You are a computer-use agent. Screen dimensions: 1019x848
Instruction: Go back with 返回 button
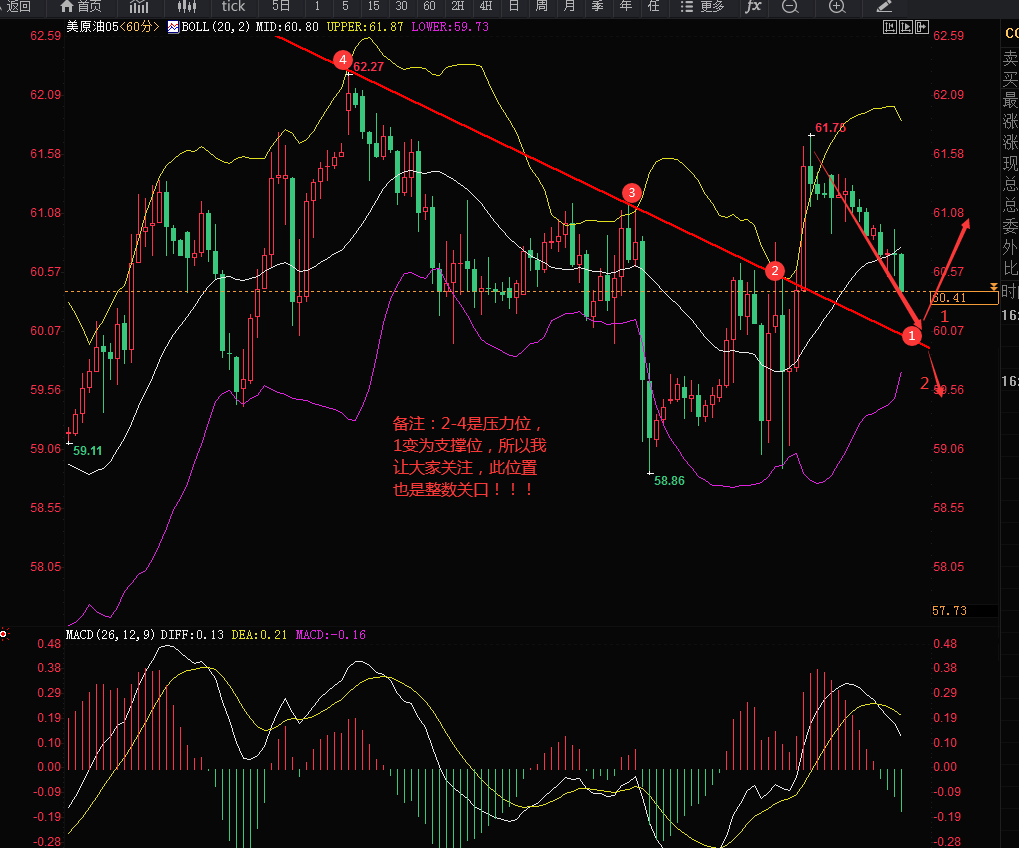tap(16, 6)
